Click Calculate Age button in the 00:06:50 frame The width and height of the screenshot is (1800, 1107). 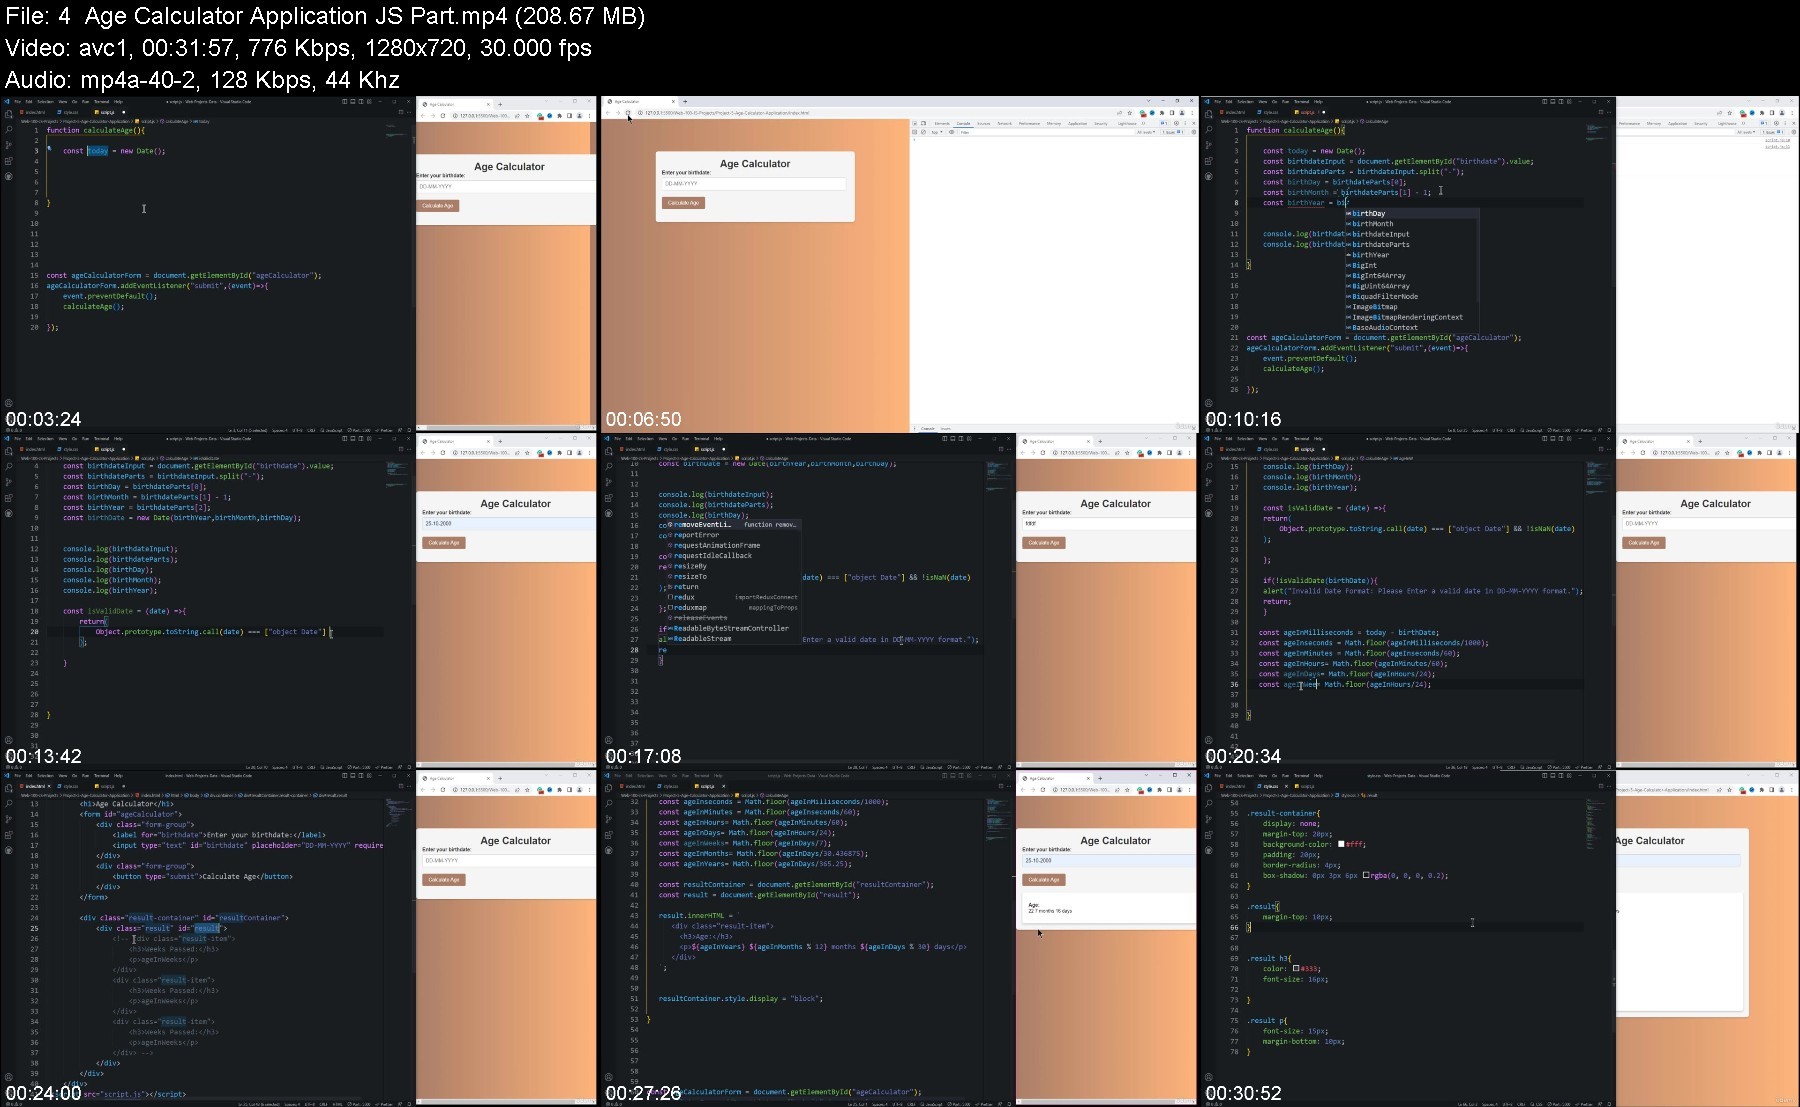pos(683,203)
